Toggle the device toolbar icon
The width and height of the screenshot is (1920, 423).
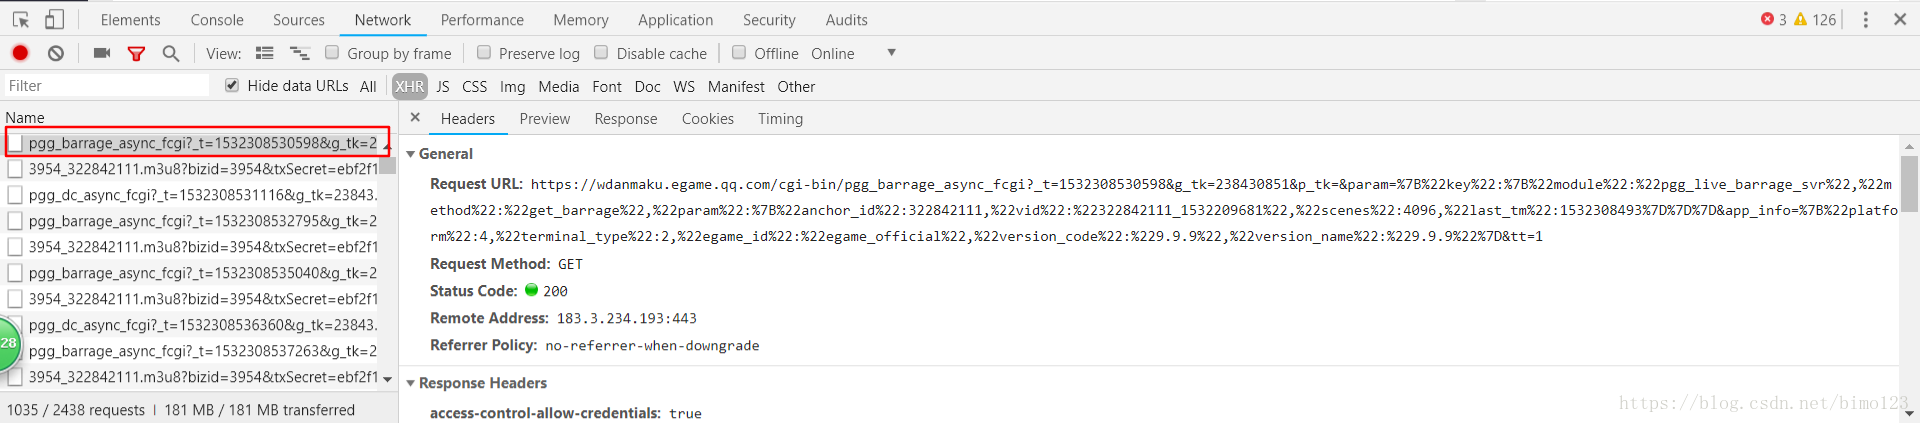tap(54, 19)
